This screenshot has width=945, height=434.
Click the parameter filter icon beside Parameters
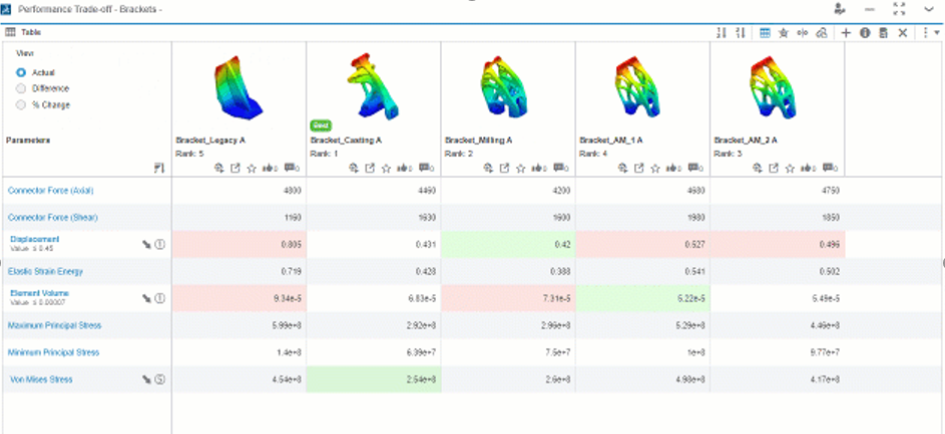click(158, 168)
